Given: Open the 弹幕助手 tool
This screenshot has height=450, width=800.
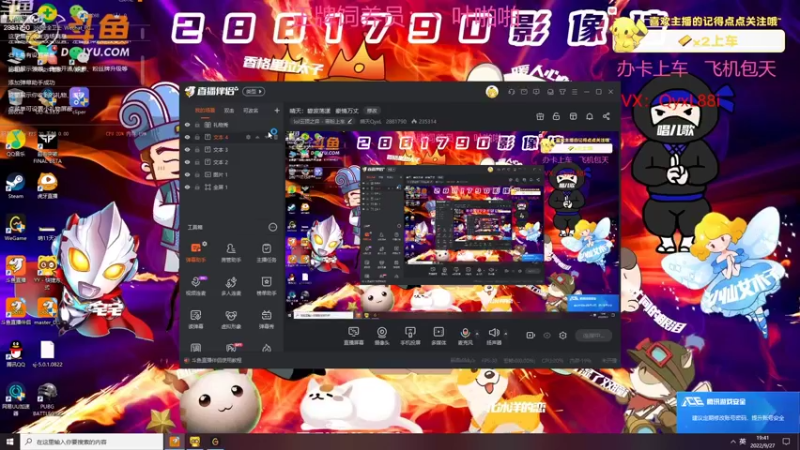Looking at the screenshot, I should 196,253.
